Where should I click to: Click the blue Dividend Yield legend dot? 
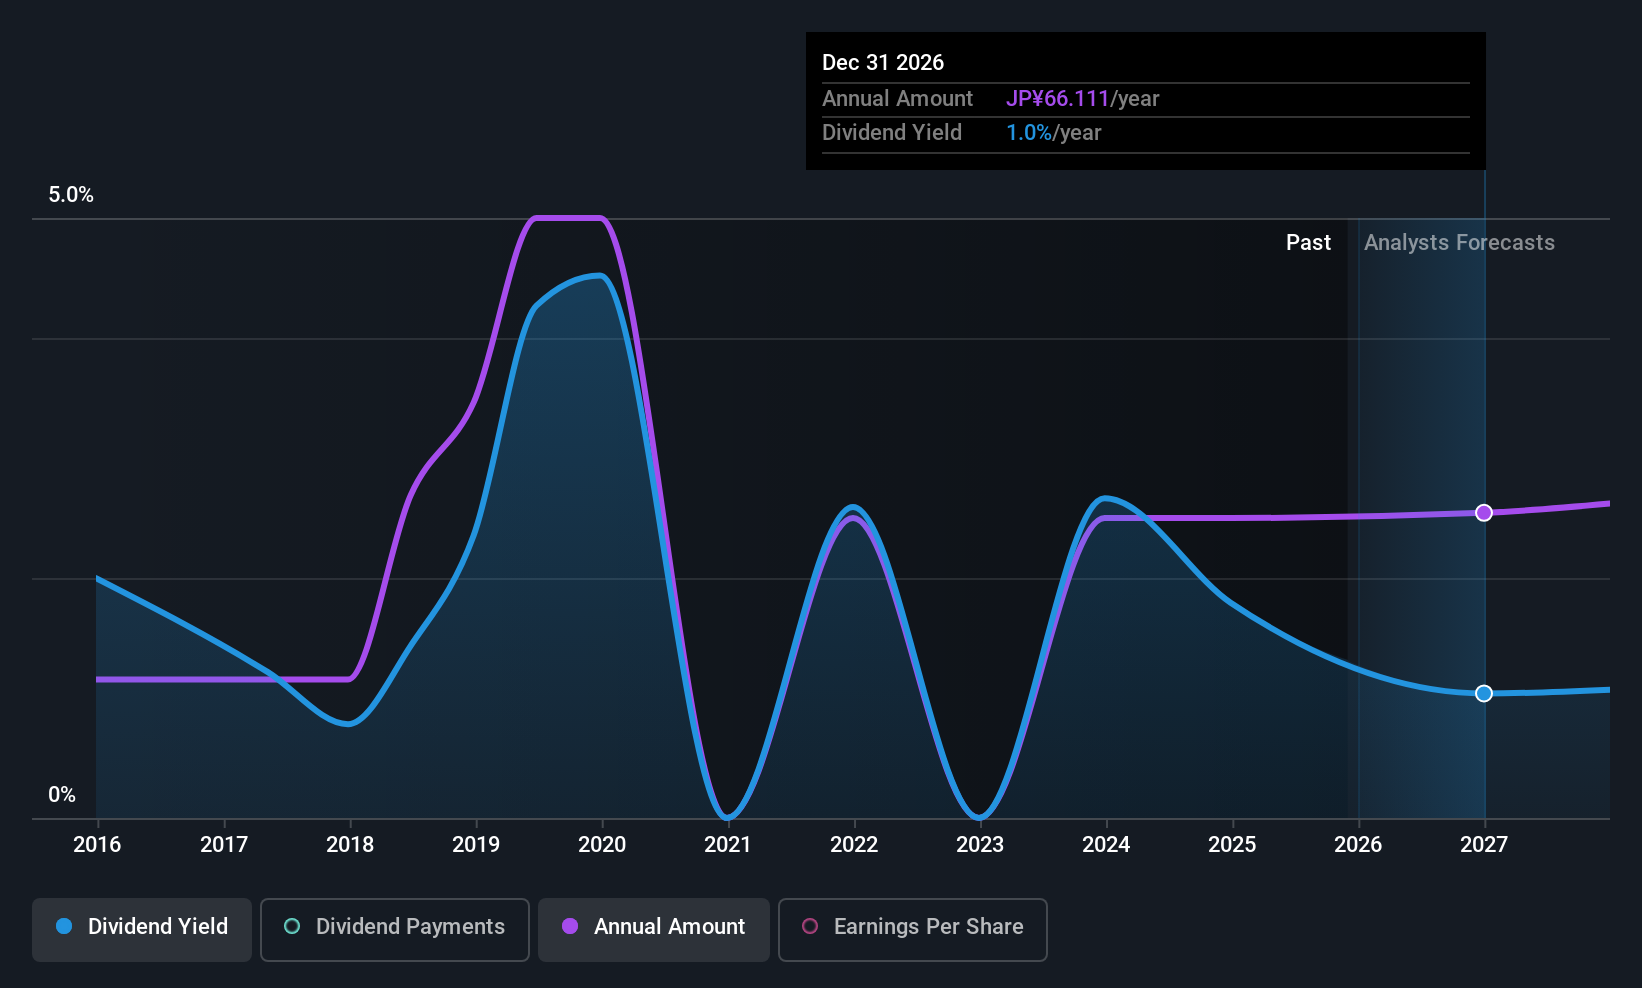(x=64, y=926)
